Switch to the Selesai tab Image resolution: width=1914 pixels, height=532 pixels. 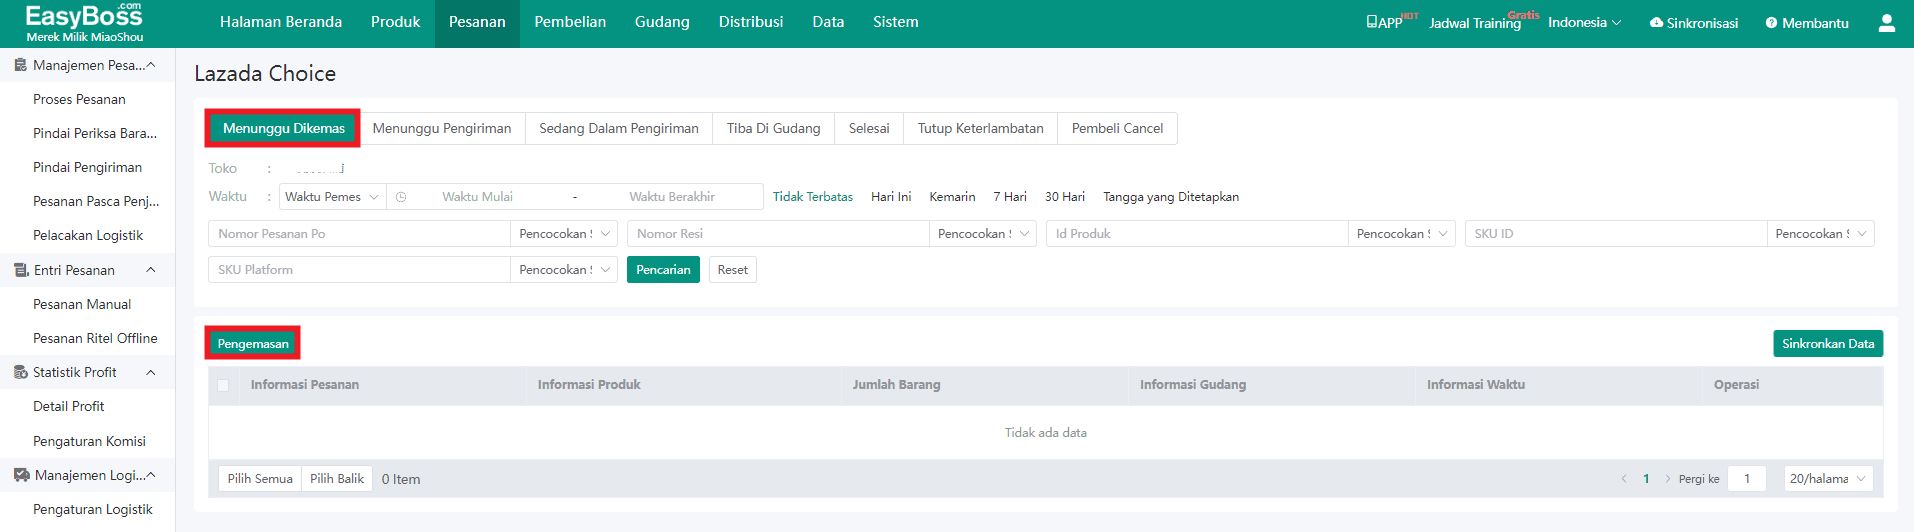[x=869, y=129]
